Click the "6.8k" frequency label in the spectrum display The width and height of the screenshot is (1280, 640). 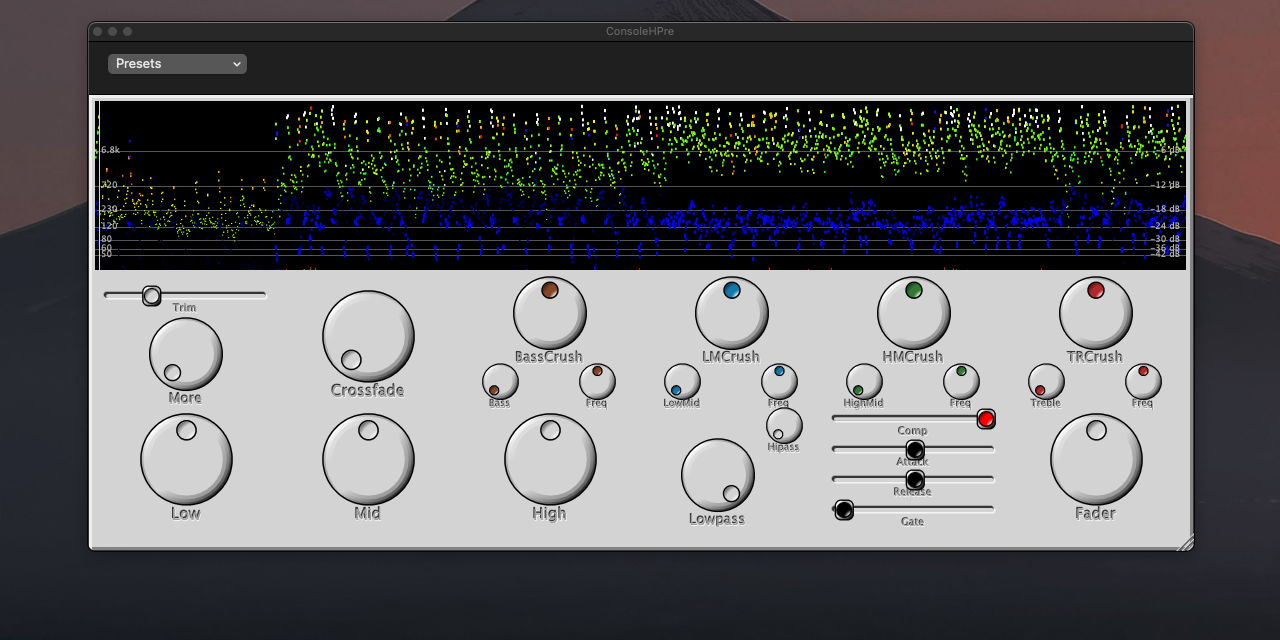110,150
